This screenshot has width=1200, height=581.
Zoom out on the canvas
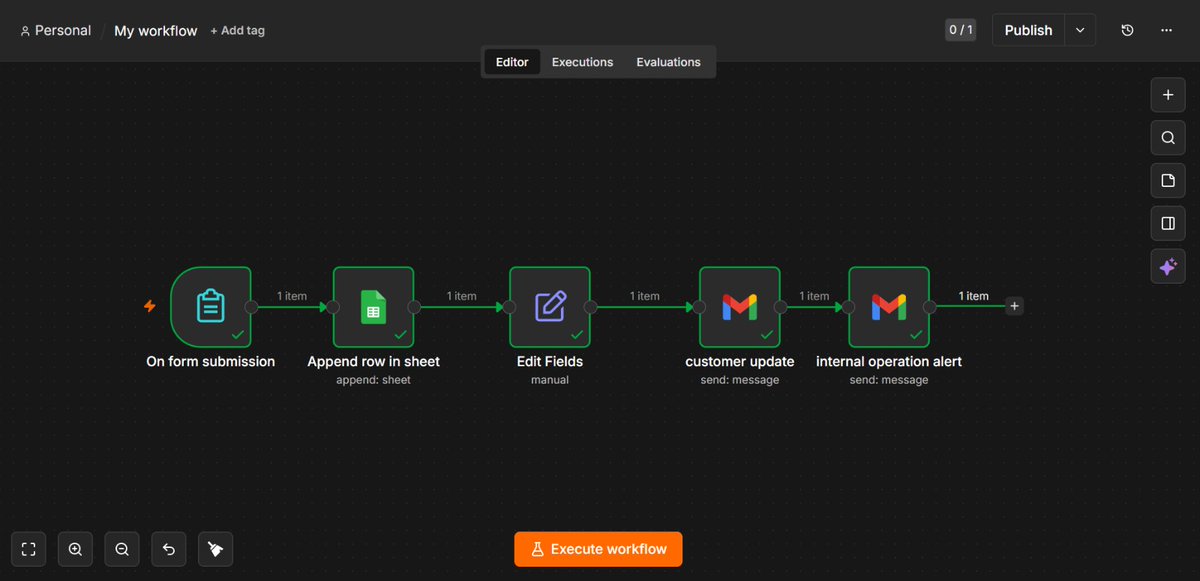click(x=122, y=549)
